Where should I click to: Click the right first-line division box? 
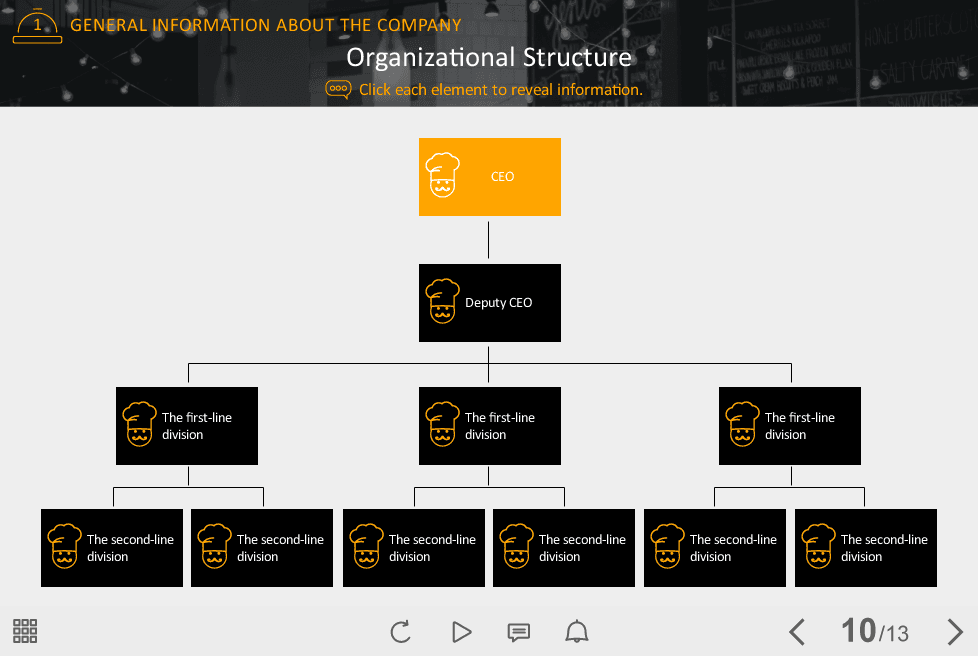coord(790,426)
